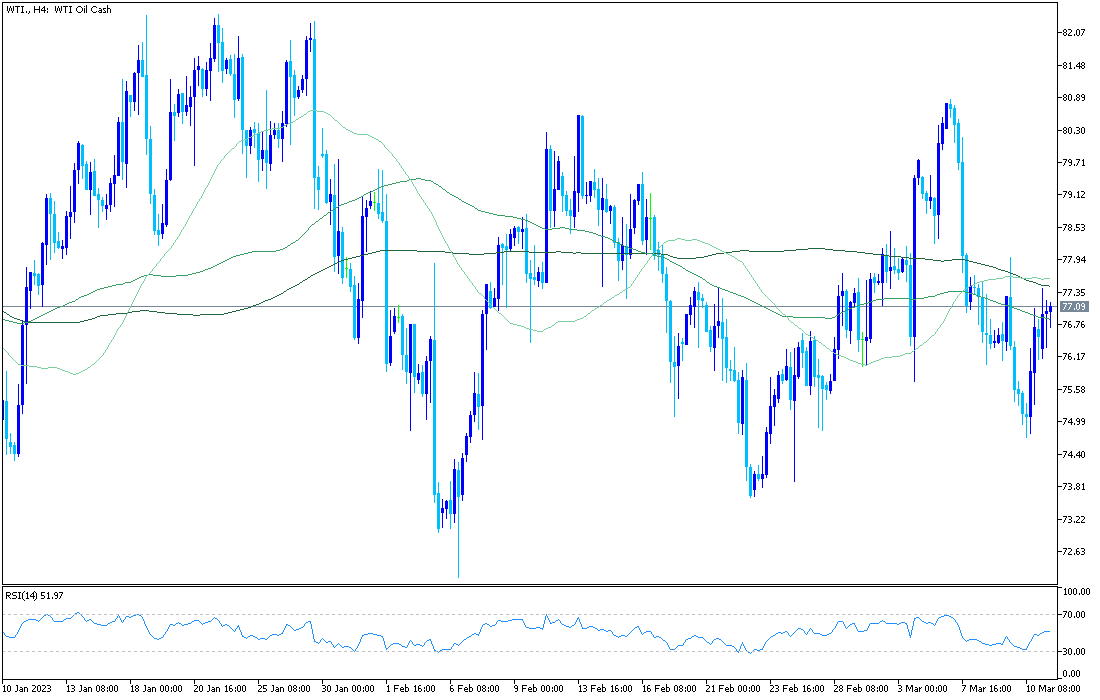This screenshot has width=1100, height=700.
Task: Click the '10 Jan 2023' date label
Action: (x=27, y=689)
